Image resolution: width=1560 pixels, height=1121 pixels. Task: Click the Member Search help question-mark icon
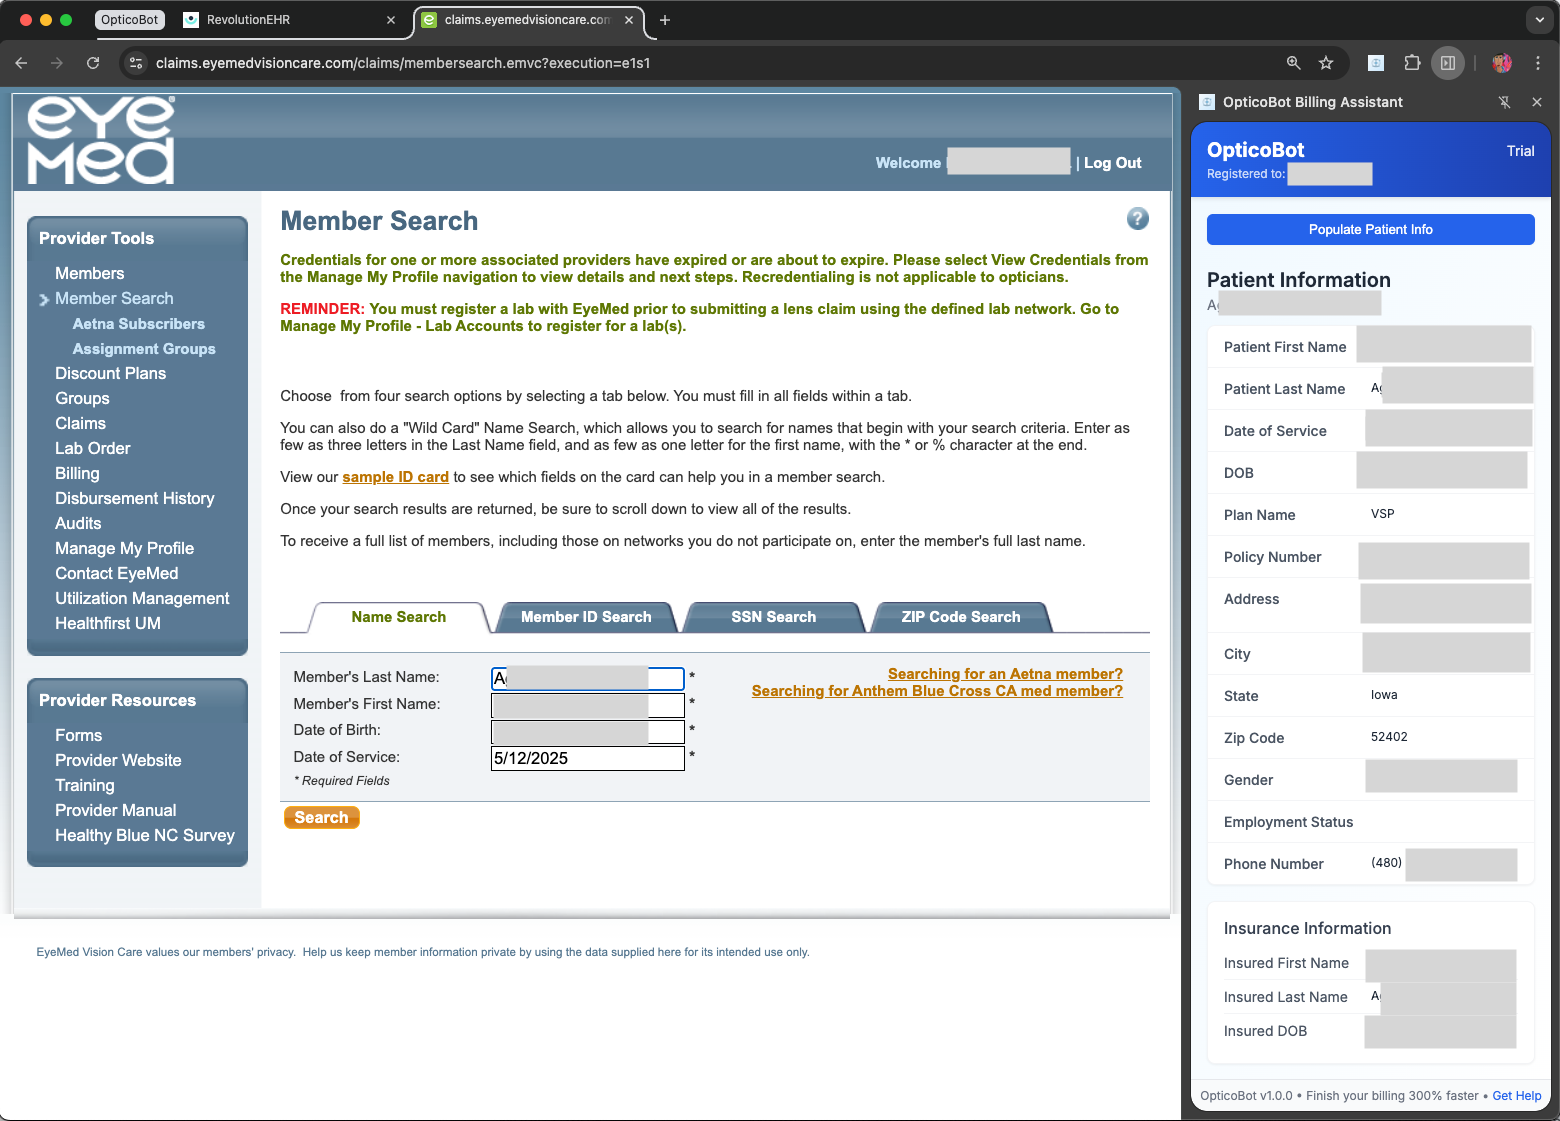[x=1137, y=218]
